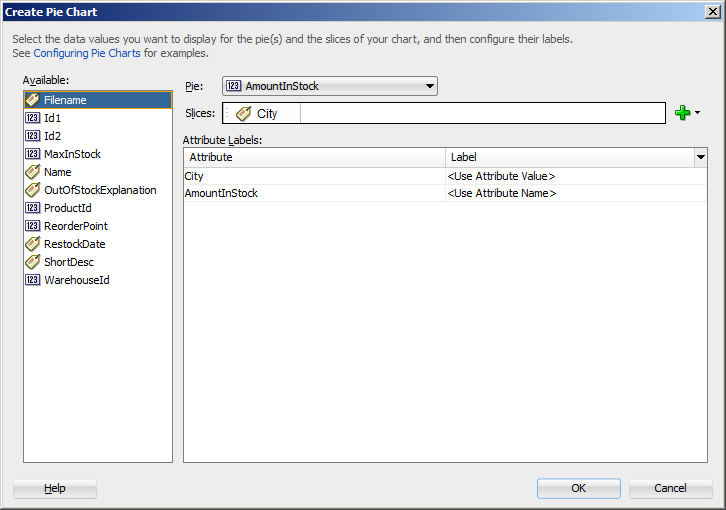Select ShortDesc in Available list

pos(98,262)
